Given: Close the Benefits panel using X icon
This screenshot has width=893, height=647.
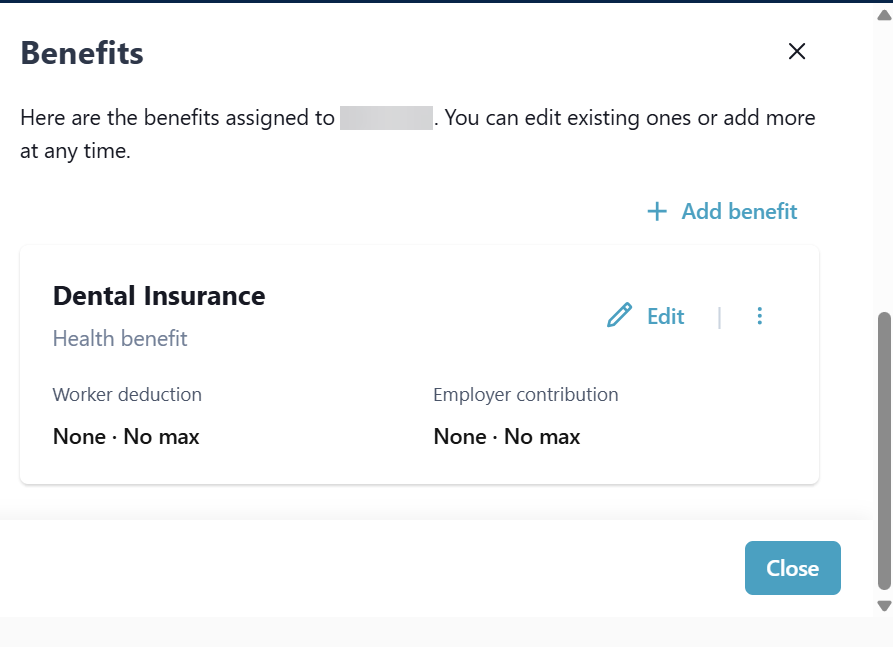Looking at the screenshot, I should coord(797,52).
